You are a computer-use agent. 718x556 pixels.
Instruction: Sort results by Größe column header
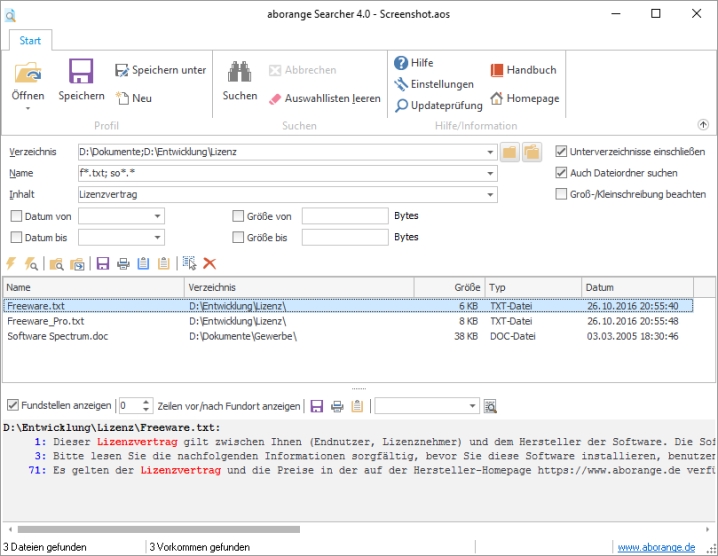coord(449,288)
